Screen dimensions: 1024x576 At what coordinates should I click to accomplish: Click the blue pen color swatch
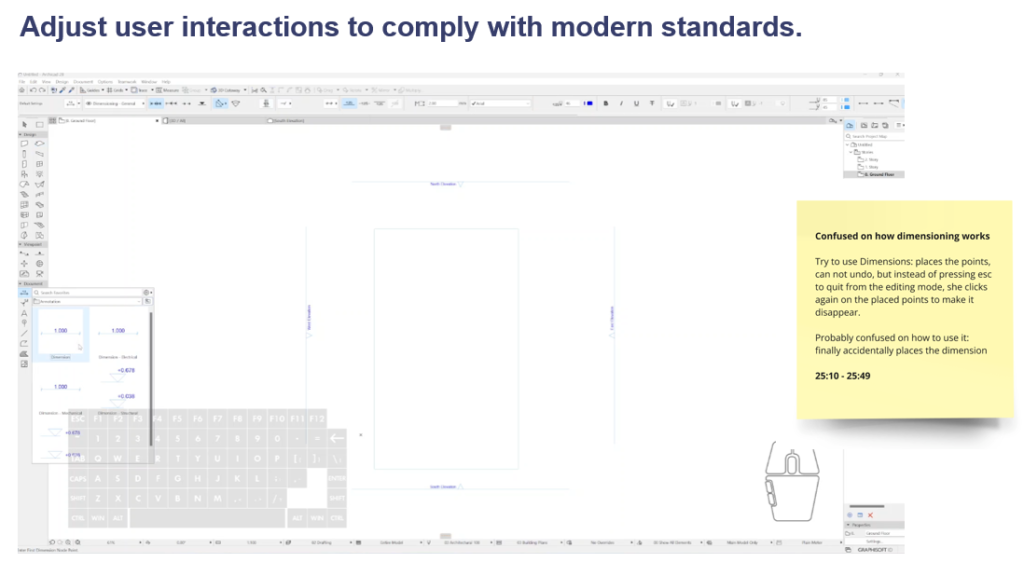pos(589,102)
